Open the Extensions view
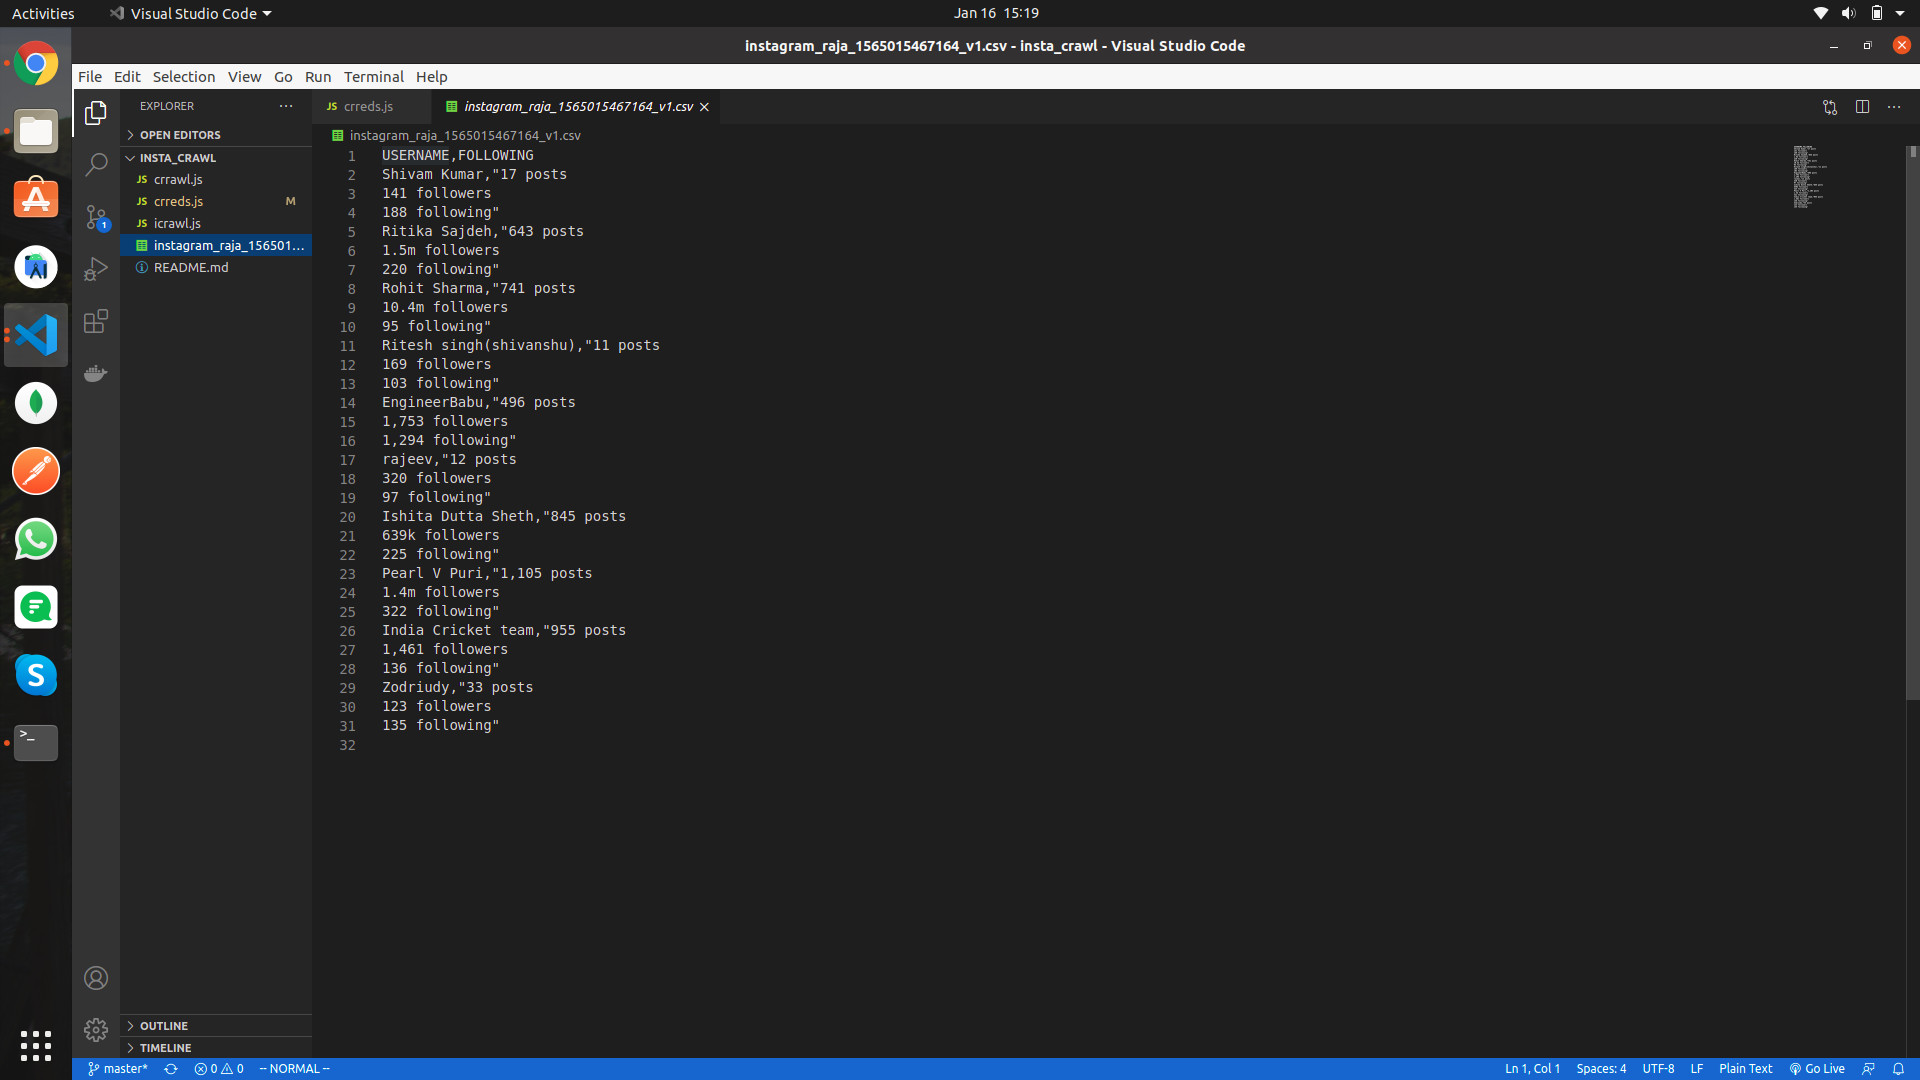 (96, 322)
